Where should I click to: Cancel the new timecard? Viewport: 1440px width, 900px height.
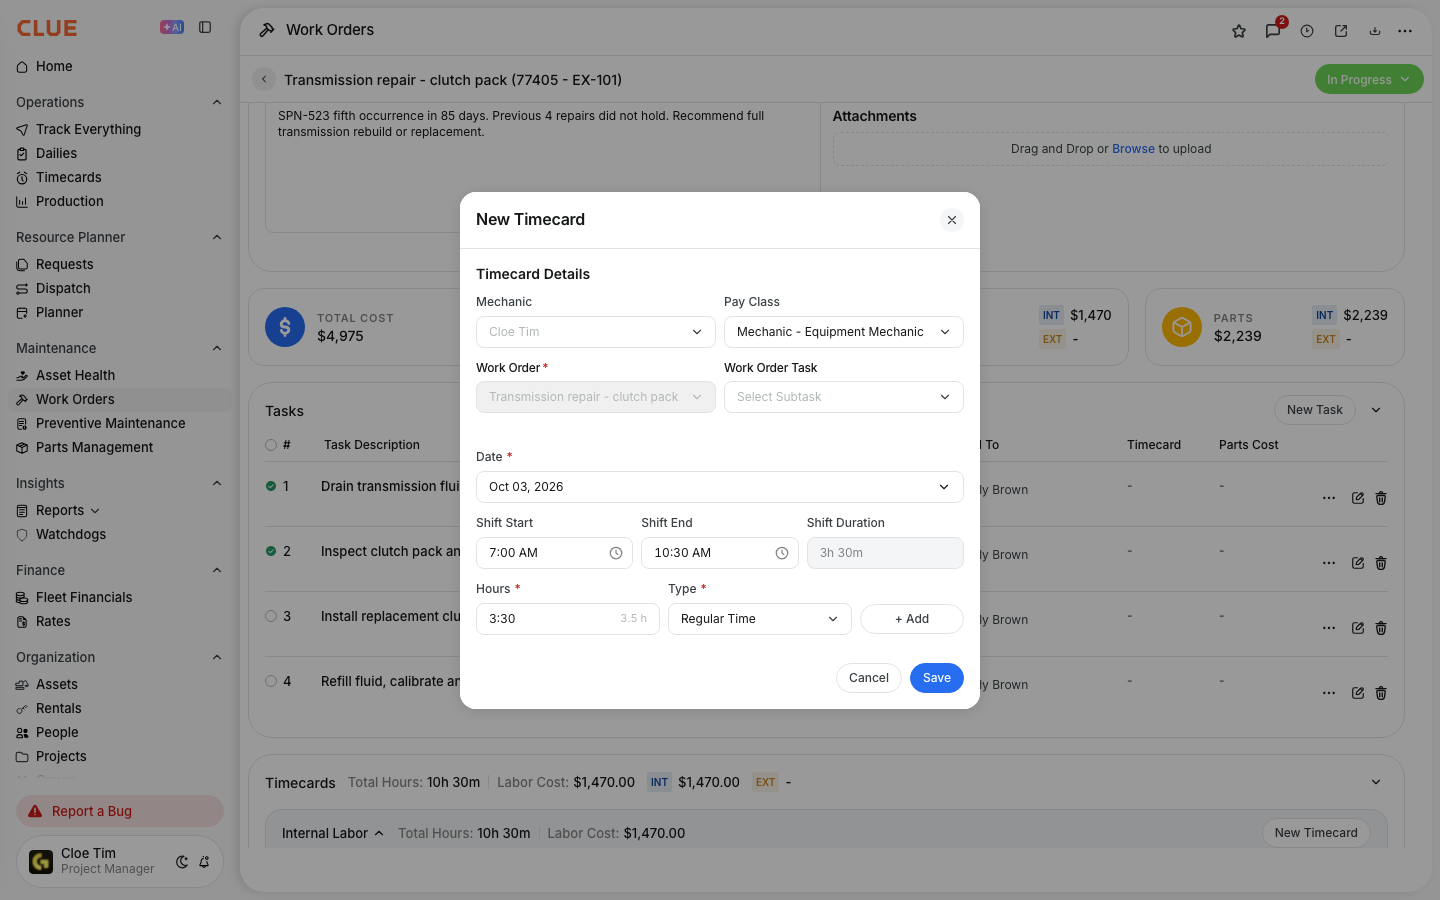point(869,678)
